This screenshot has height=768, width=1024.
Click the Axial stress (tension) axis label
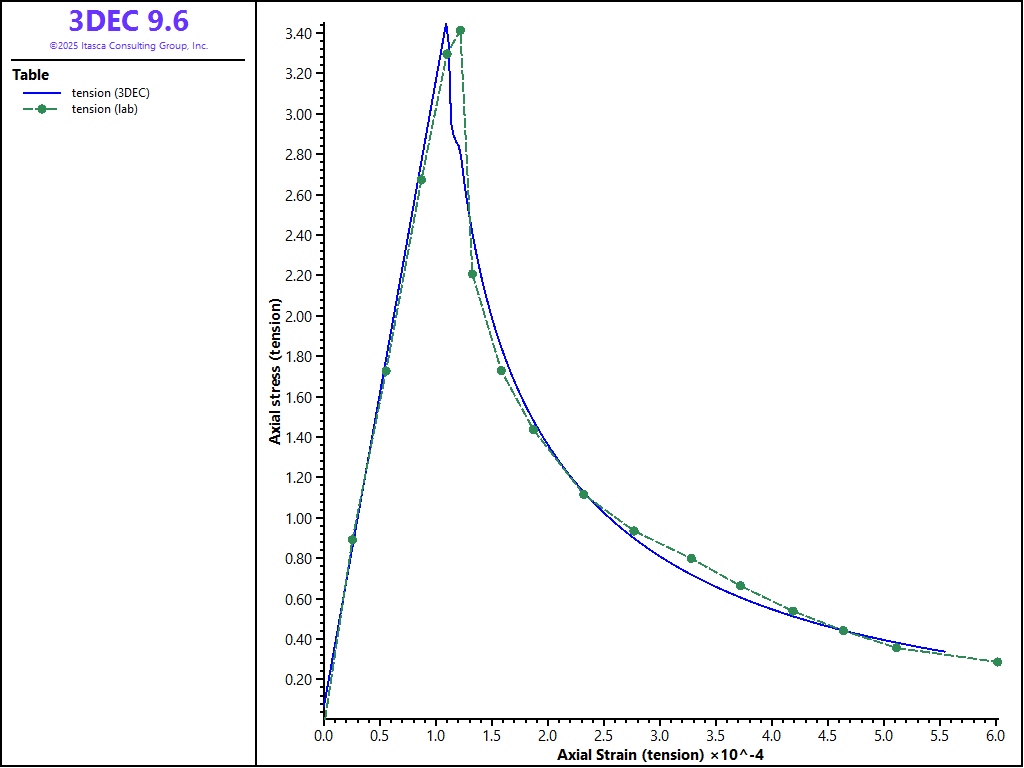274,371
